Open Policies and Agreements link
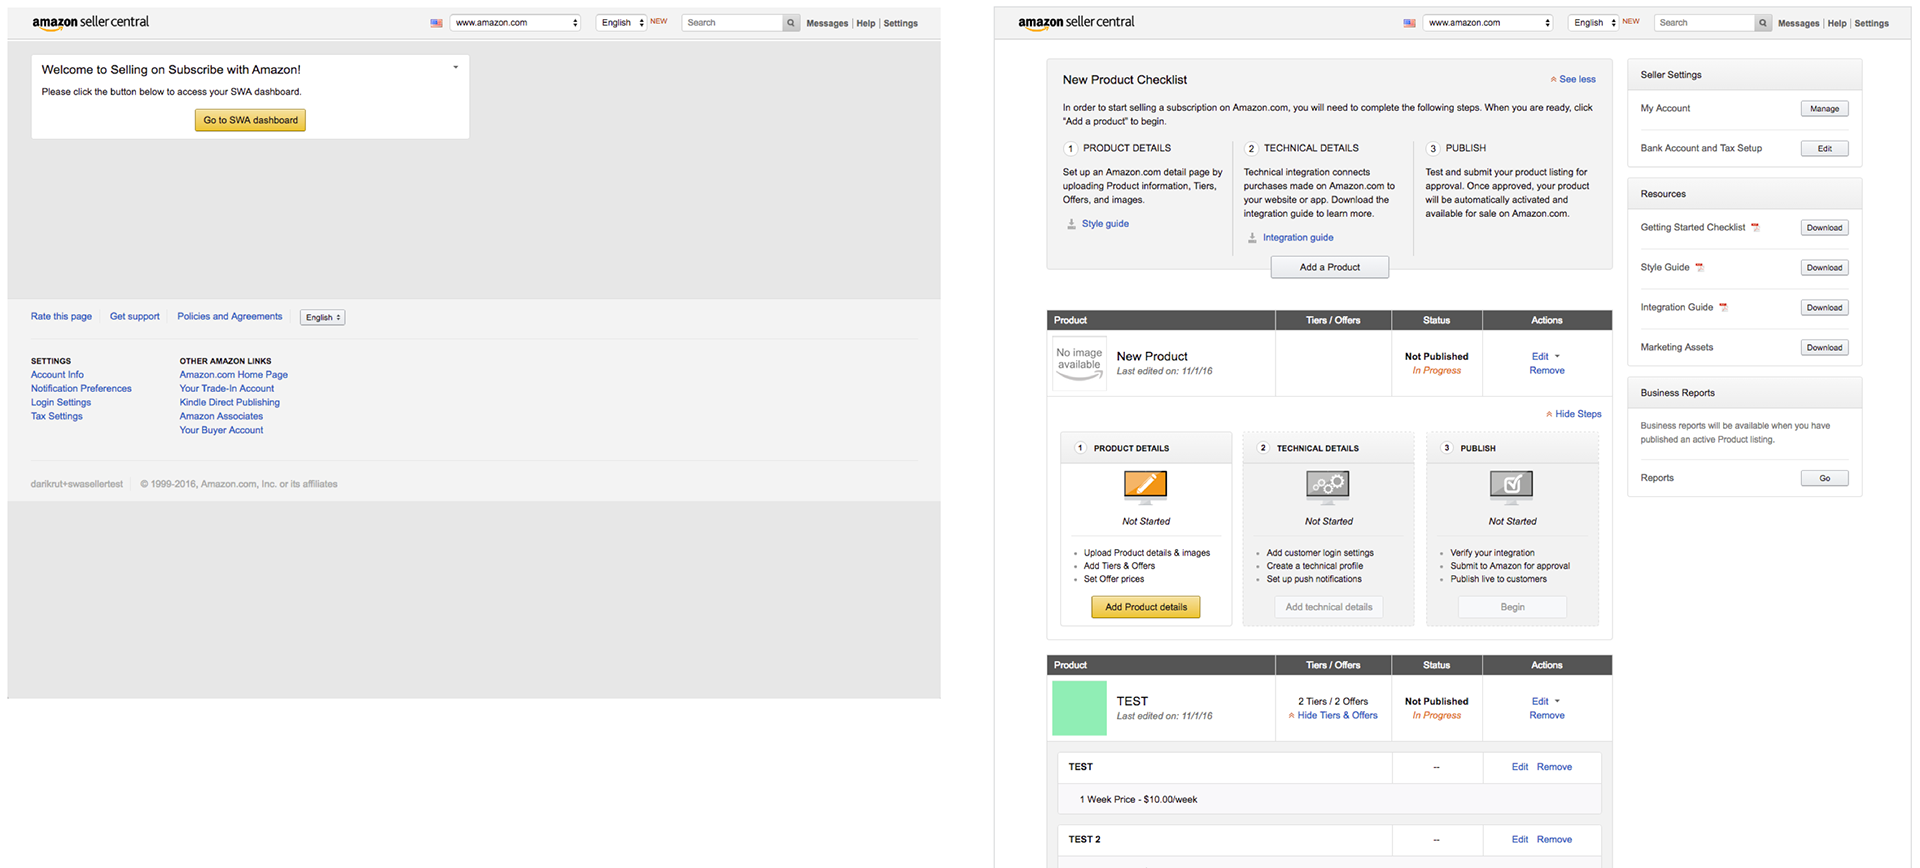Viewport: 1920px width, 868px height. [230, 317]
